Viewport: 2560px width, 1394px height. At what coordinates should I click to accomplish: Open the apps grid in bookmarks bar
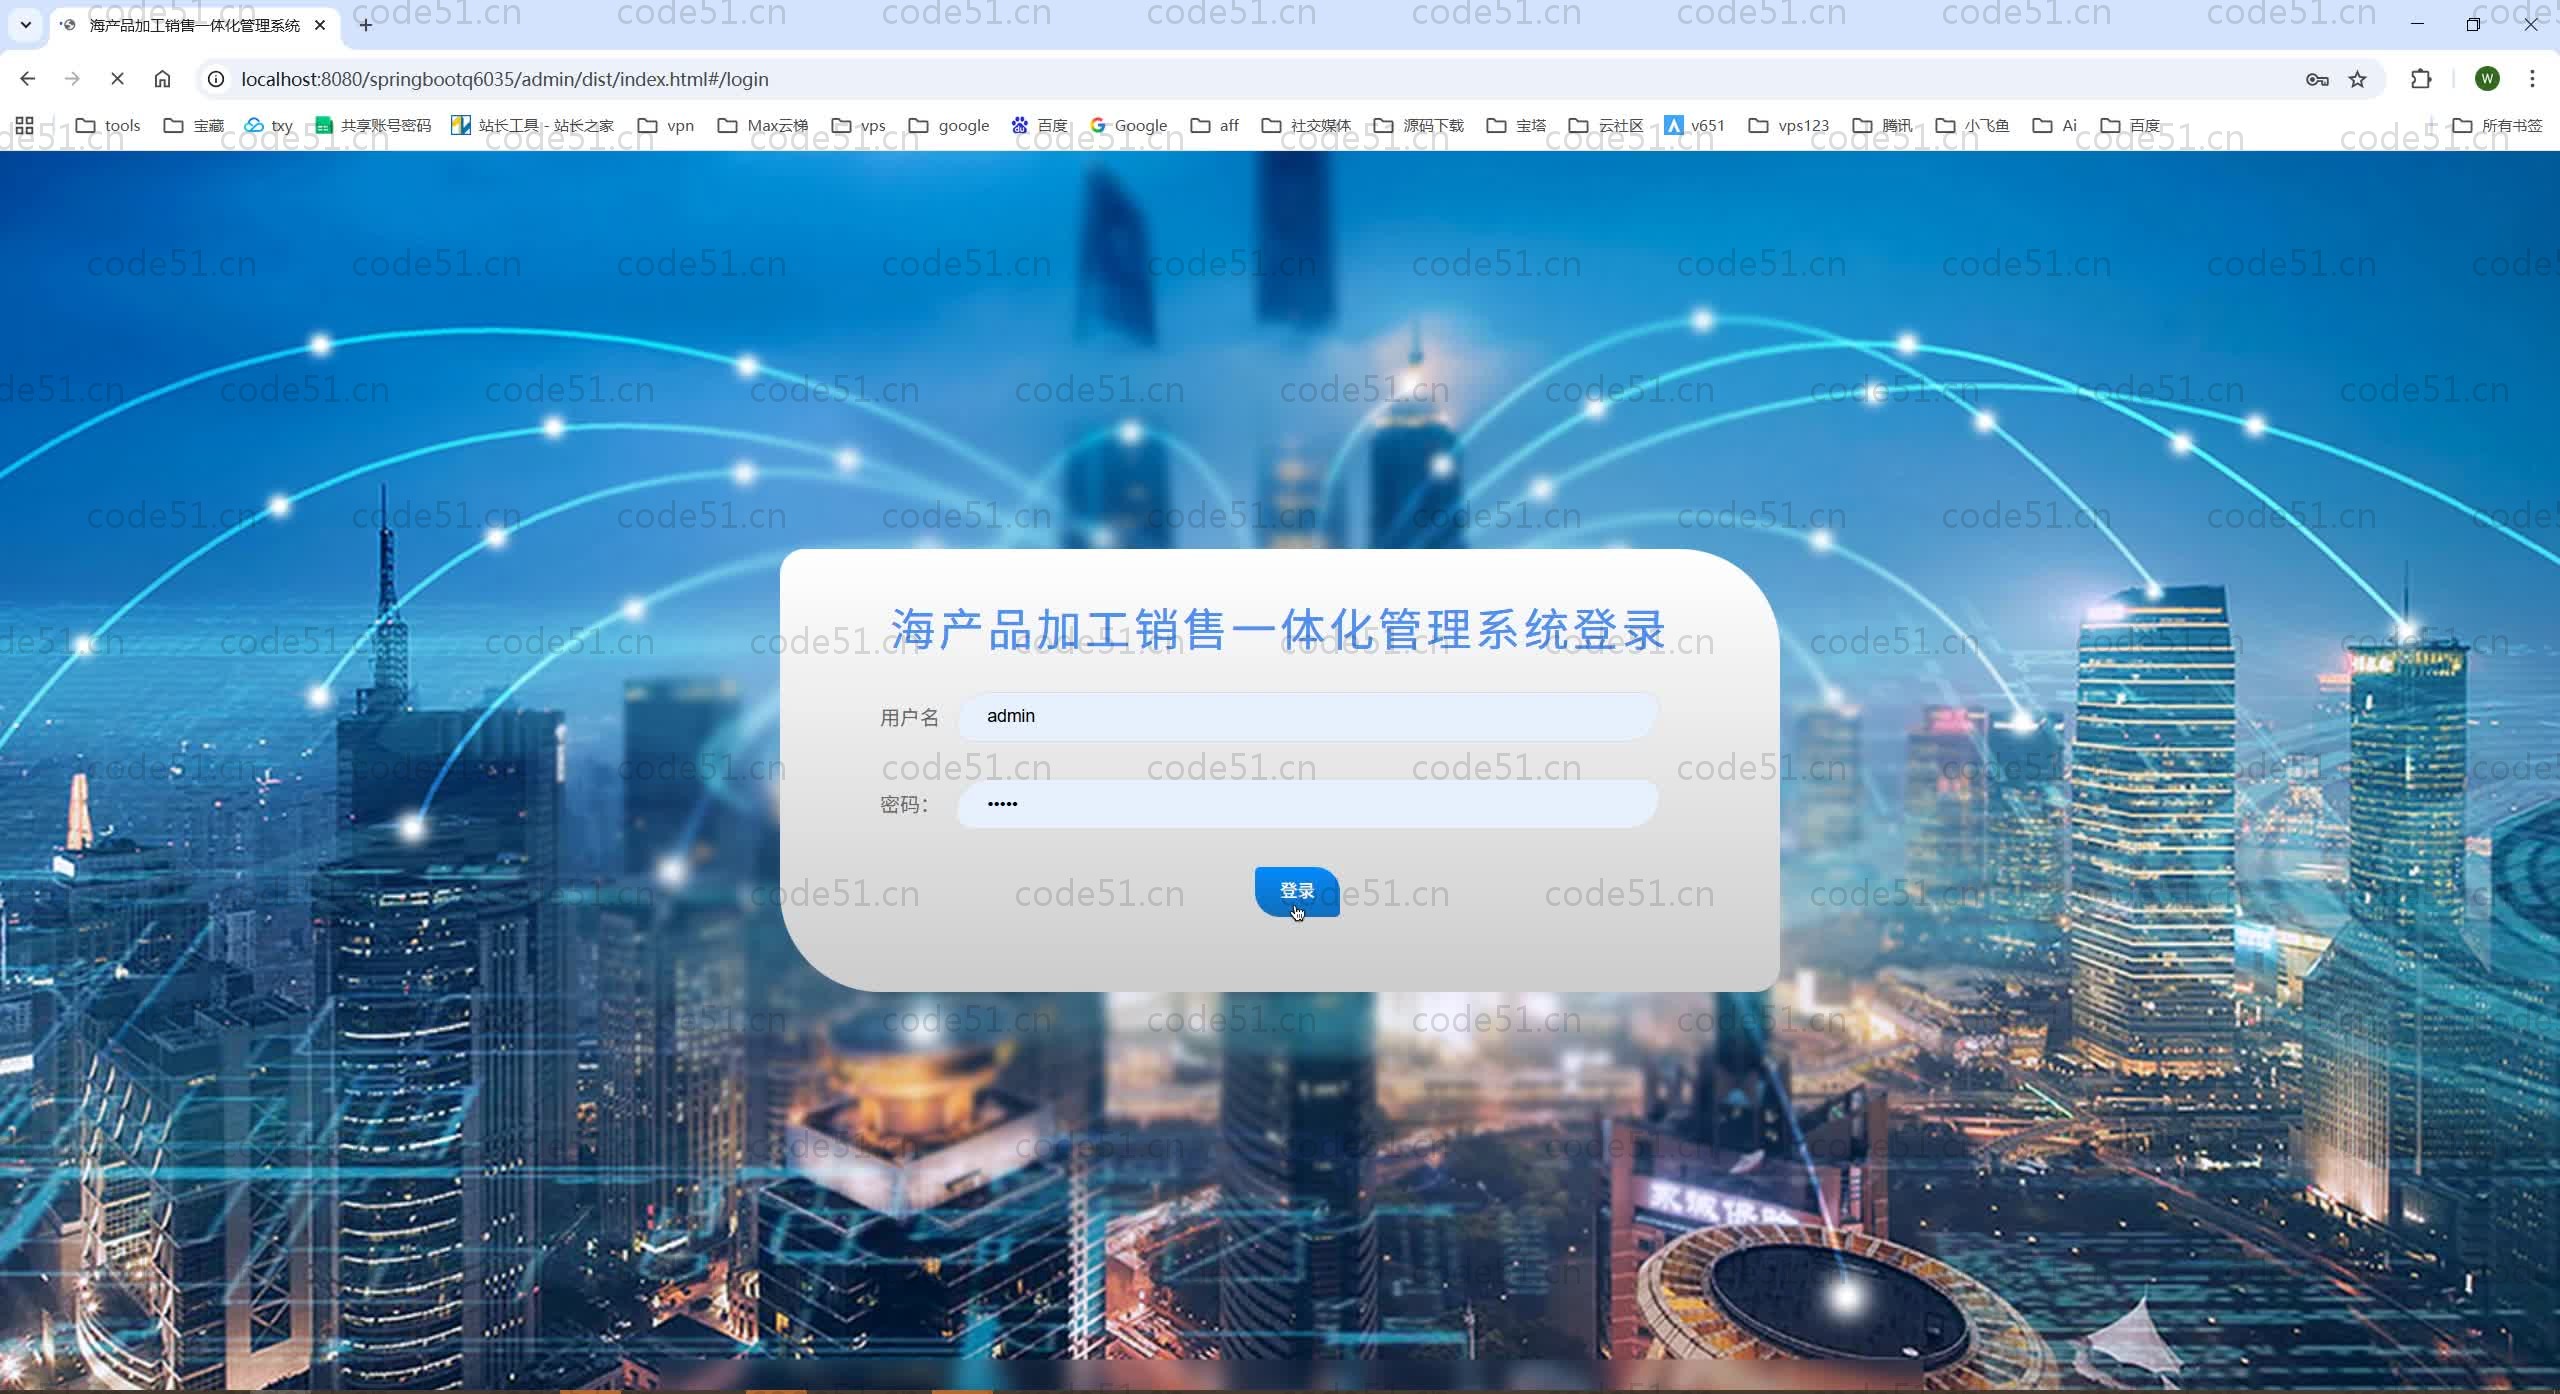[x=25, y=125]
